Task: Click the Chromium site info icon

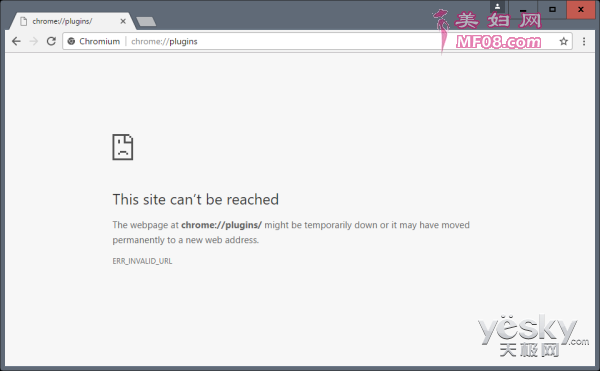Action: point(71,41)
